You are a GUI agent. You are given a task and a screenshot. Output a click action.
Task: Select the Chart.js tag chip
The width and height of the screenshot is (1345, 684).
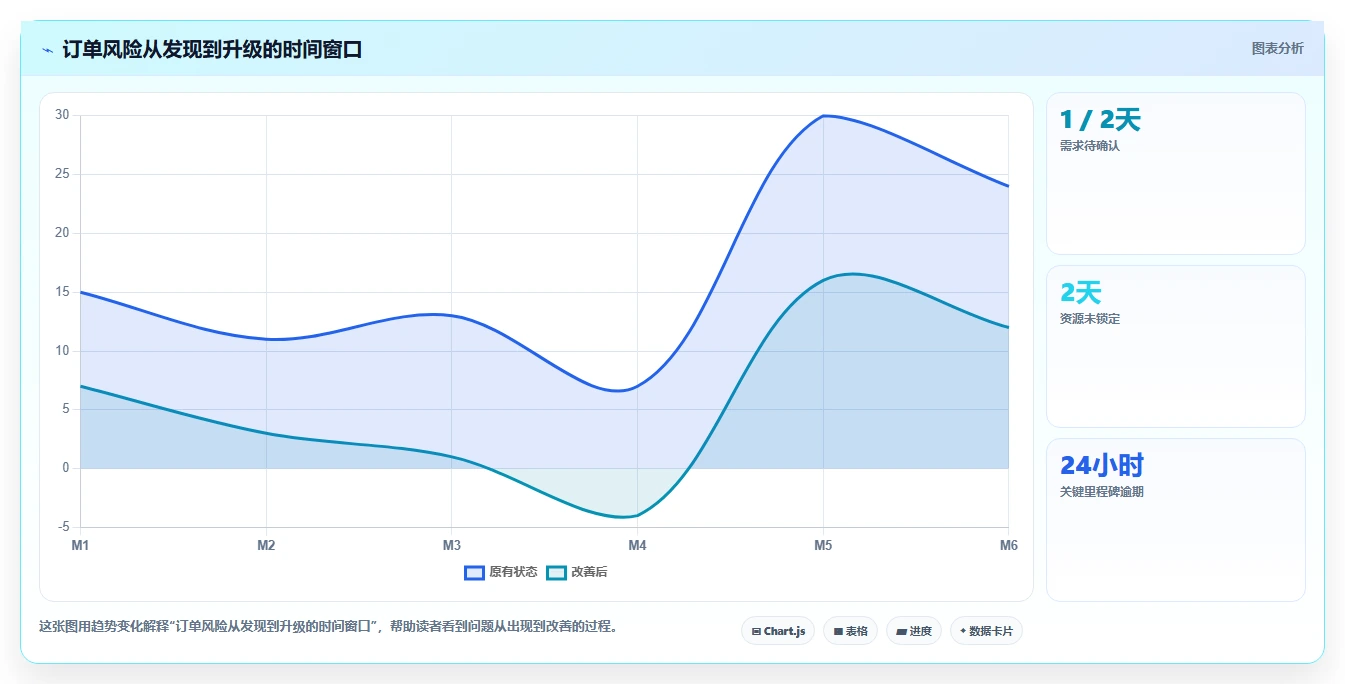click(778, 631)
